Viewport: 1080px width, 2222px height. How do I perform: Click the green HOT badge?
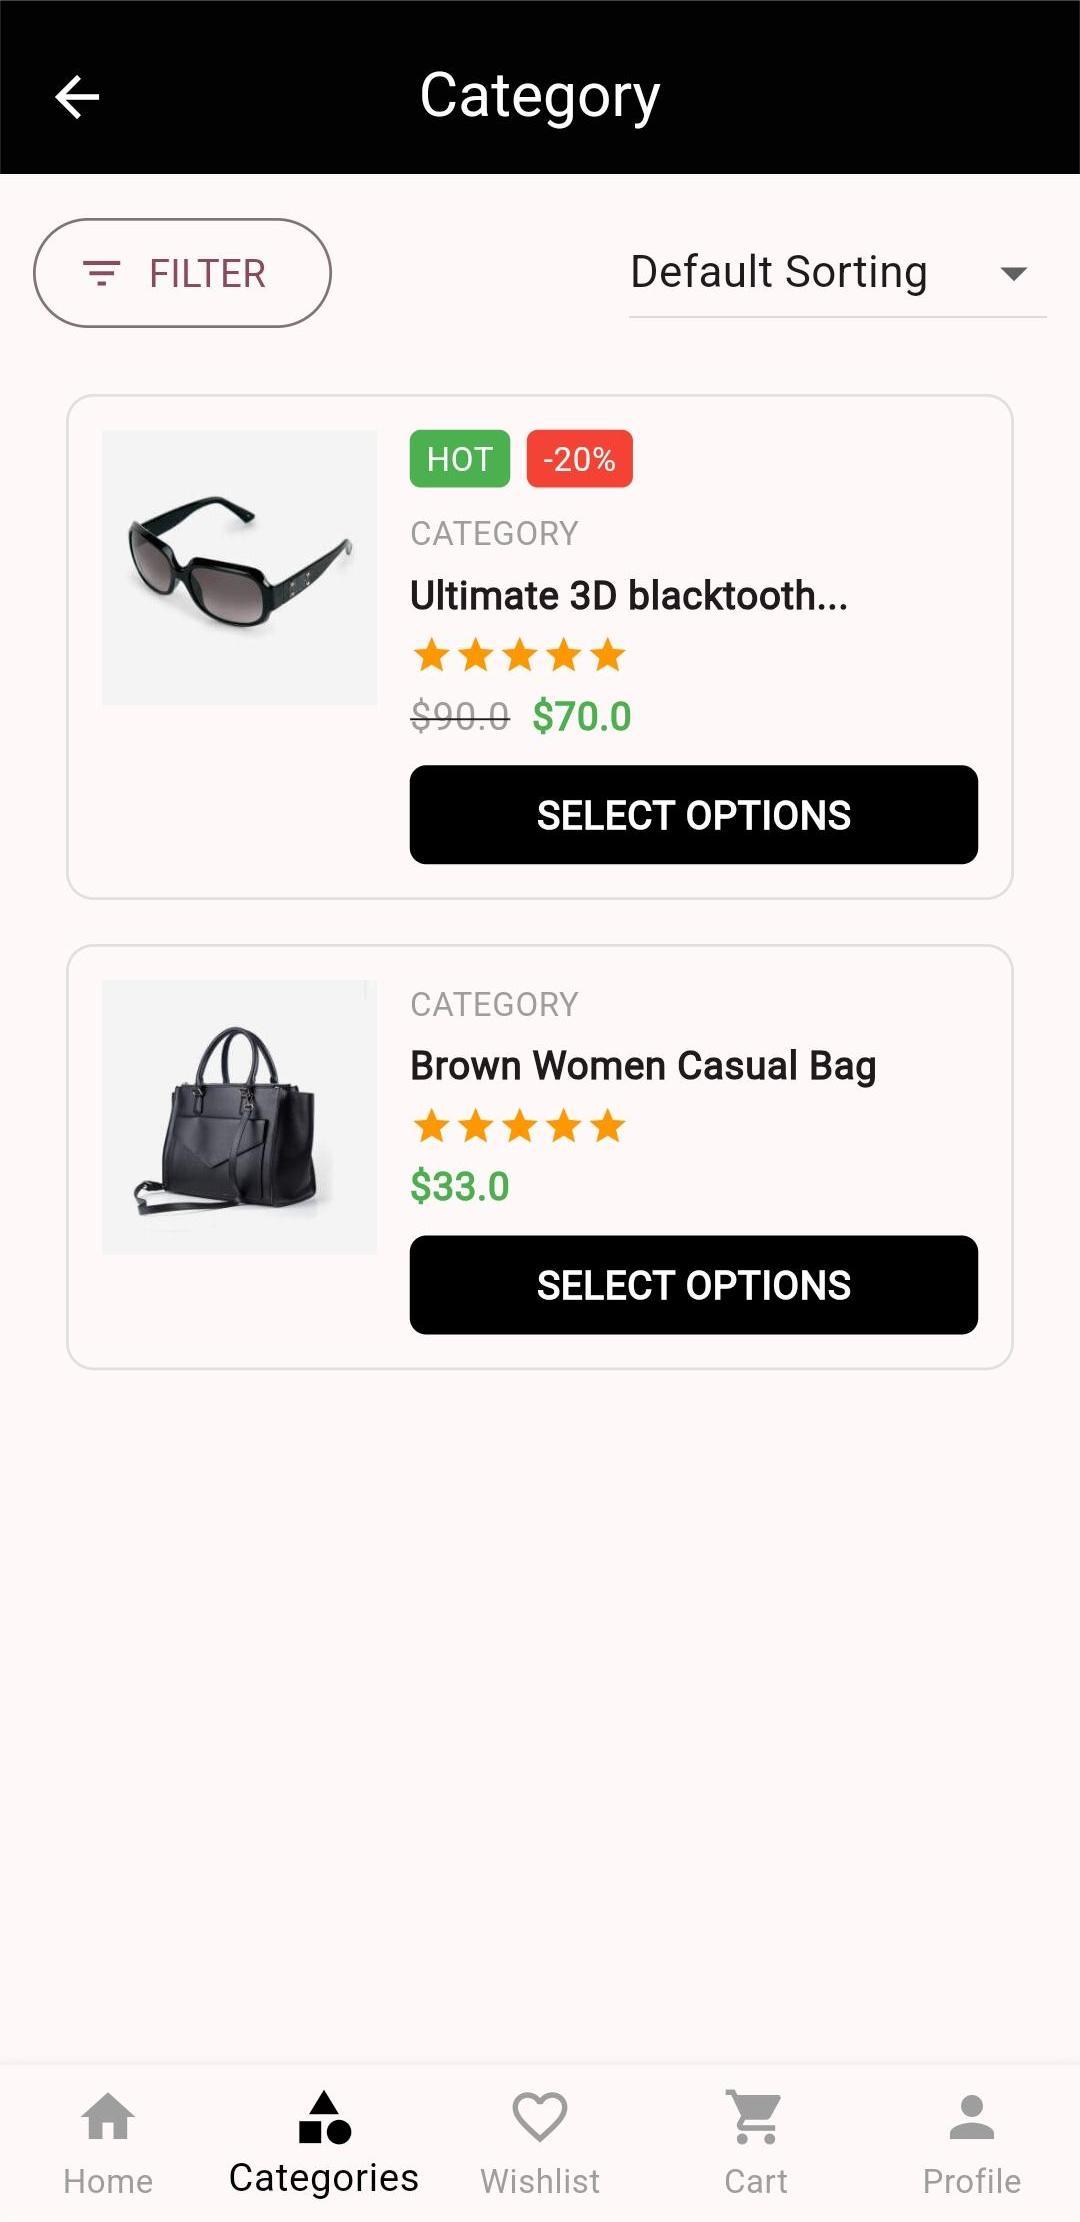click(460, 459)
